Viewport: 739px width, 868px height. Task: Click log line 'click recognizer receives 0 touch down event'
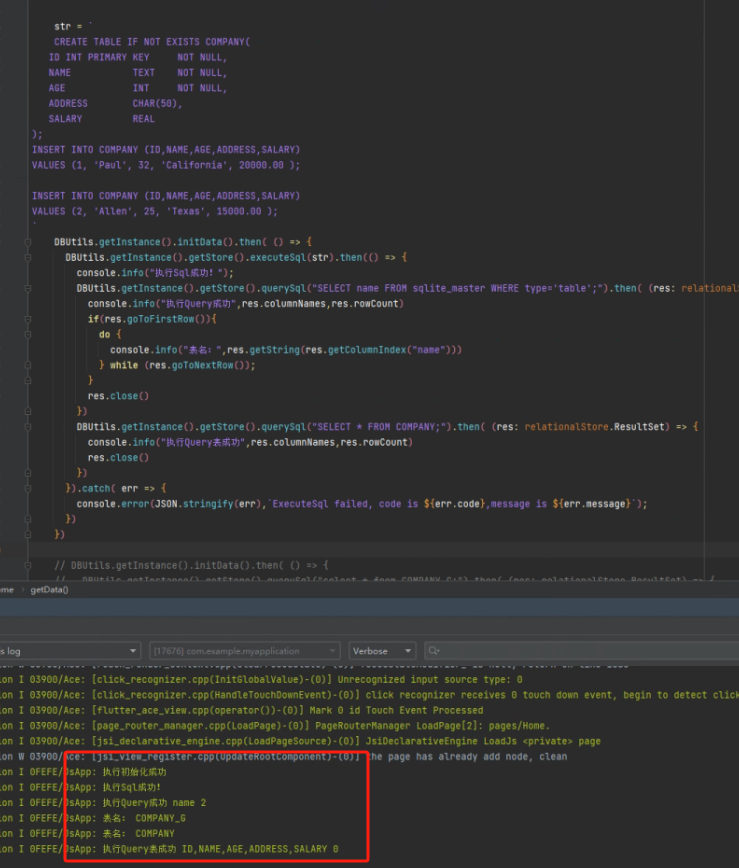(x=369, y=695)
